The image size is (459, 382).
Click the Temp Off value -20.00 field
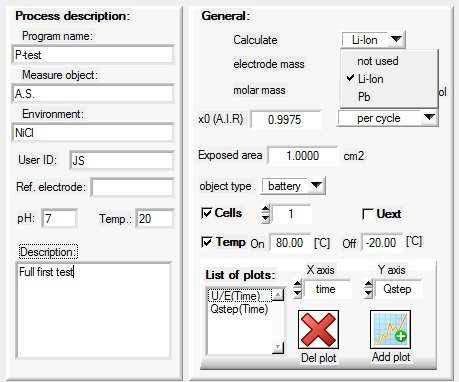382,242
